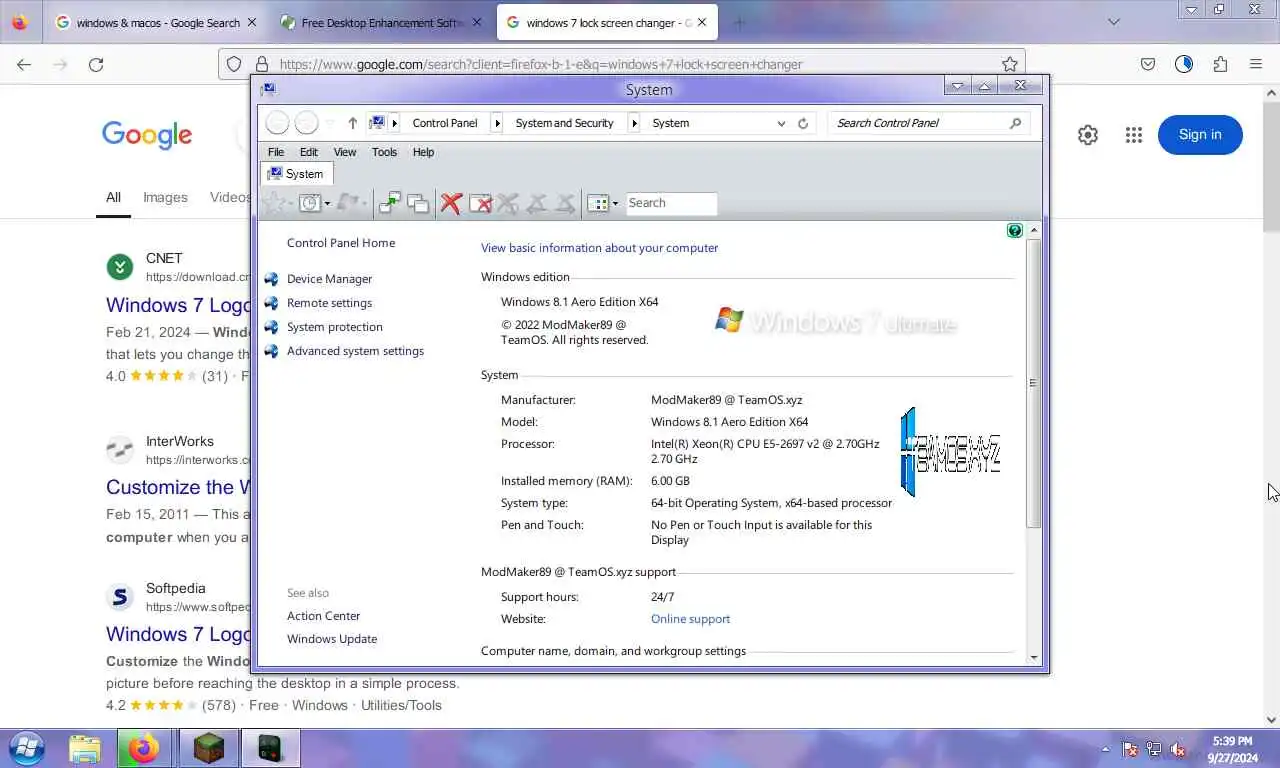Open the Online support website link
This screenshot has width=1280, height=768.
click(690, 619)
